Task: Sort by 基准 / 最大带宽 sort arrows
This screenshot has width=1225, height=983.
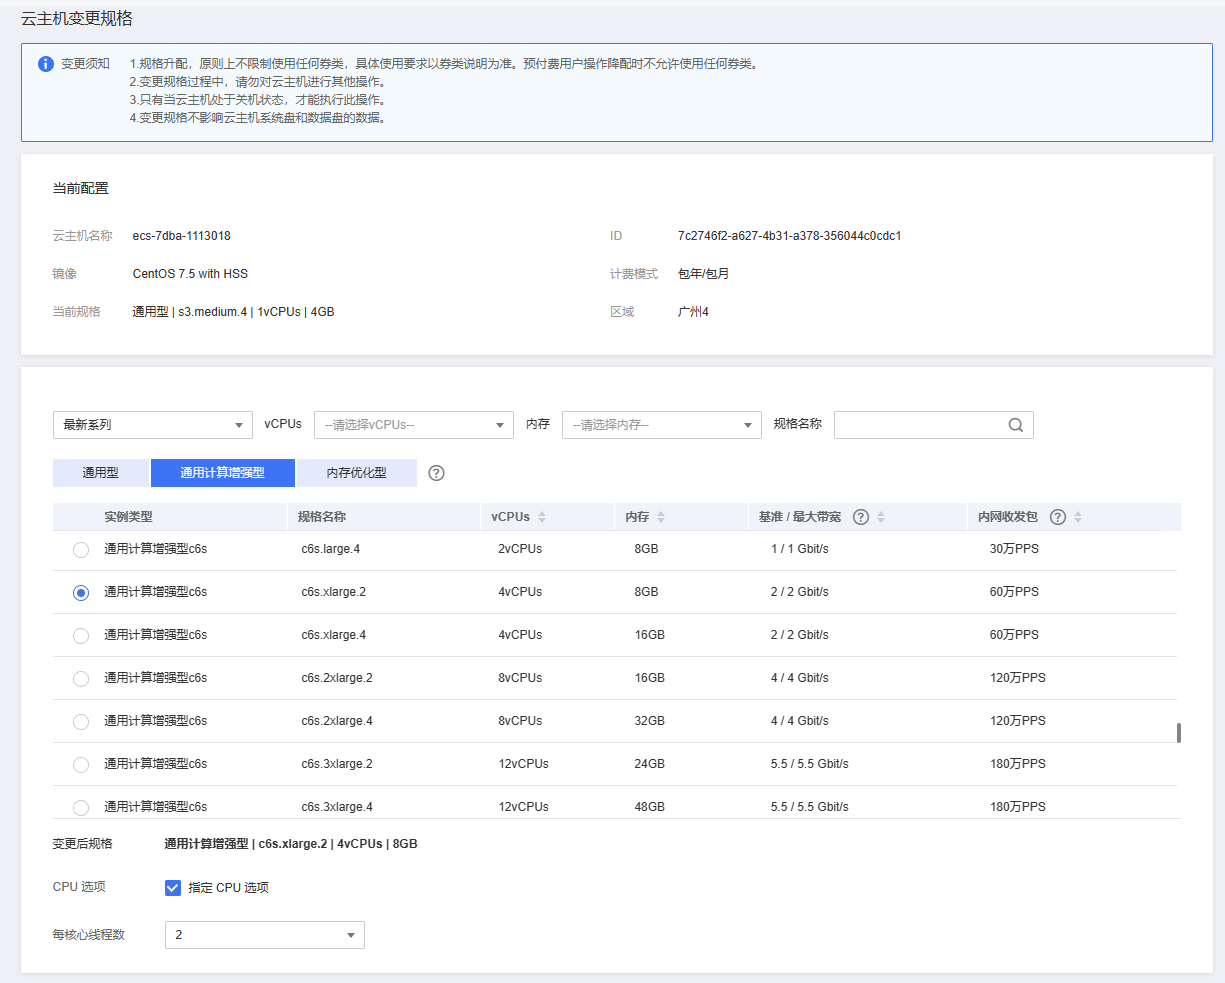Action: [881, 517]
